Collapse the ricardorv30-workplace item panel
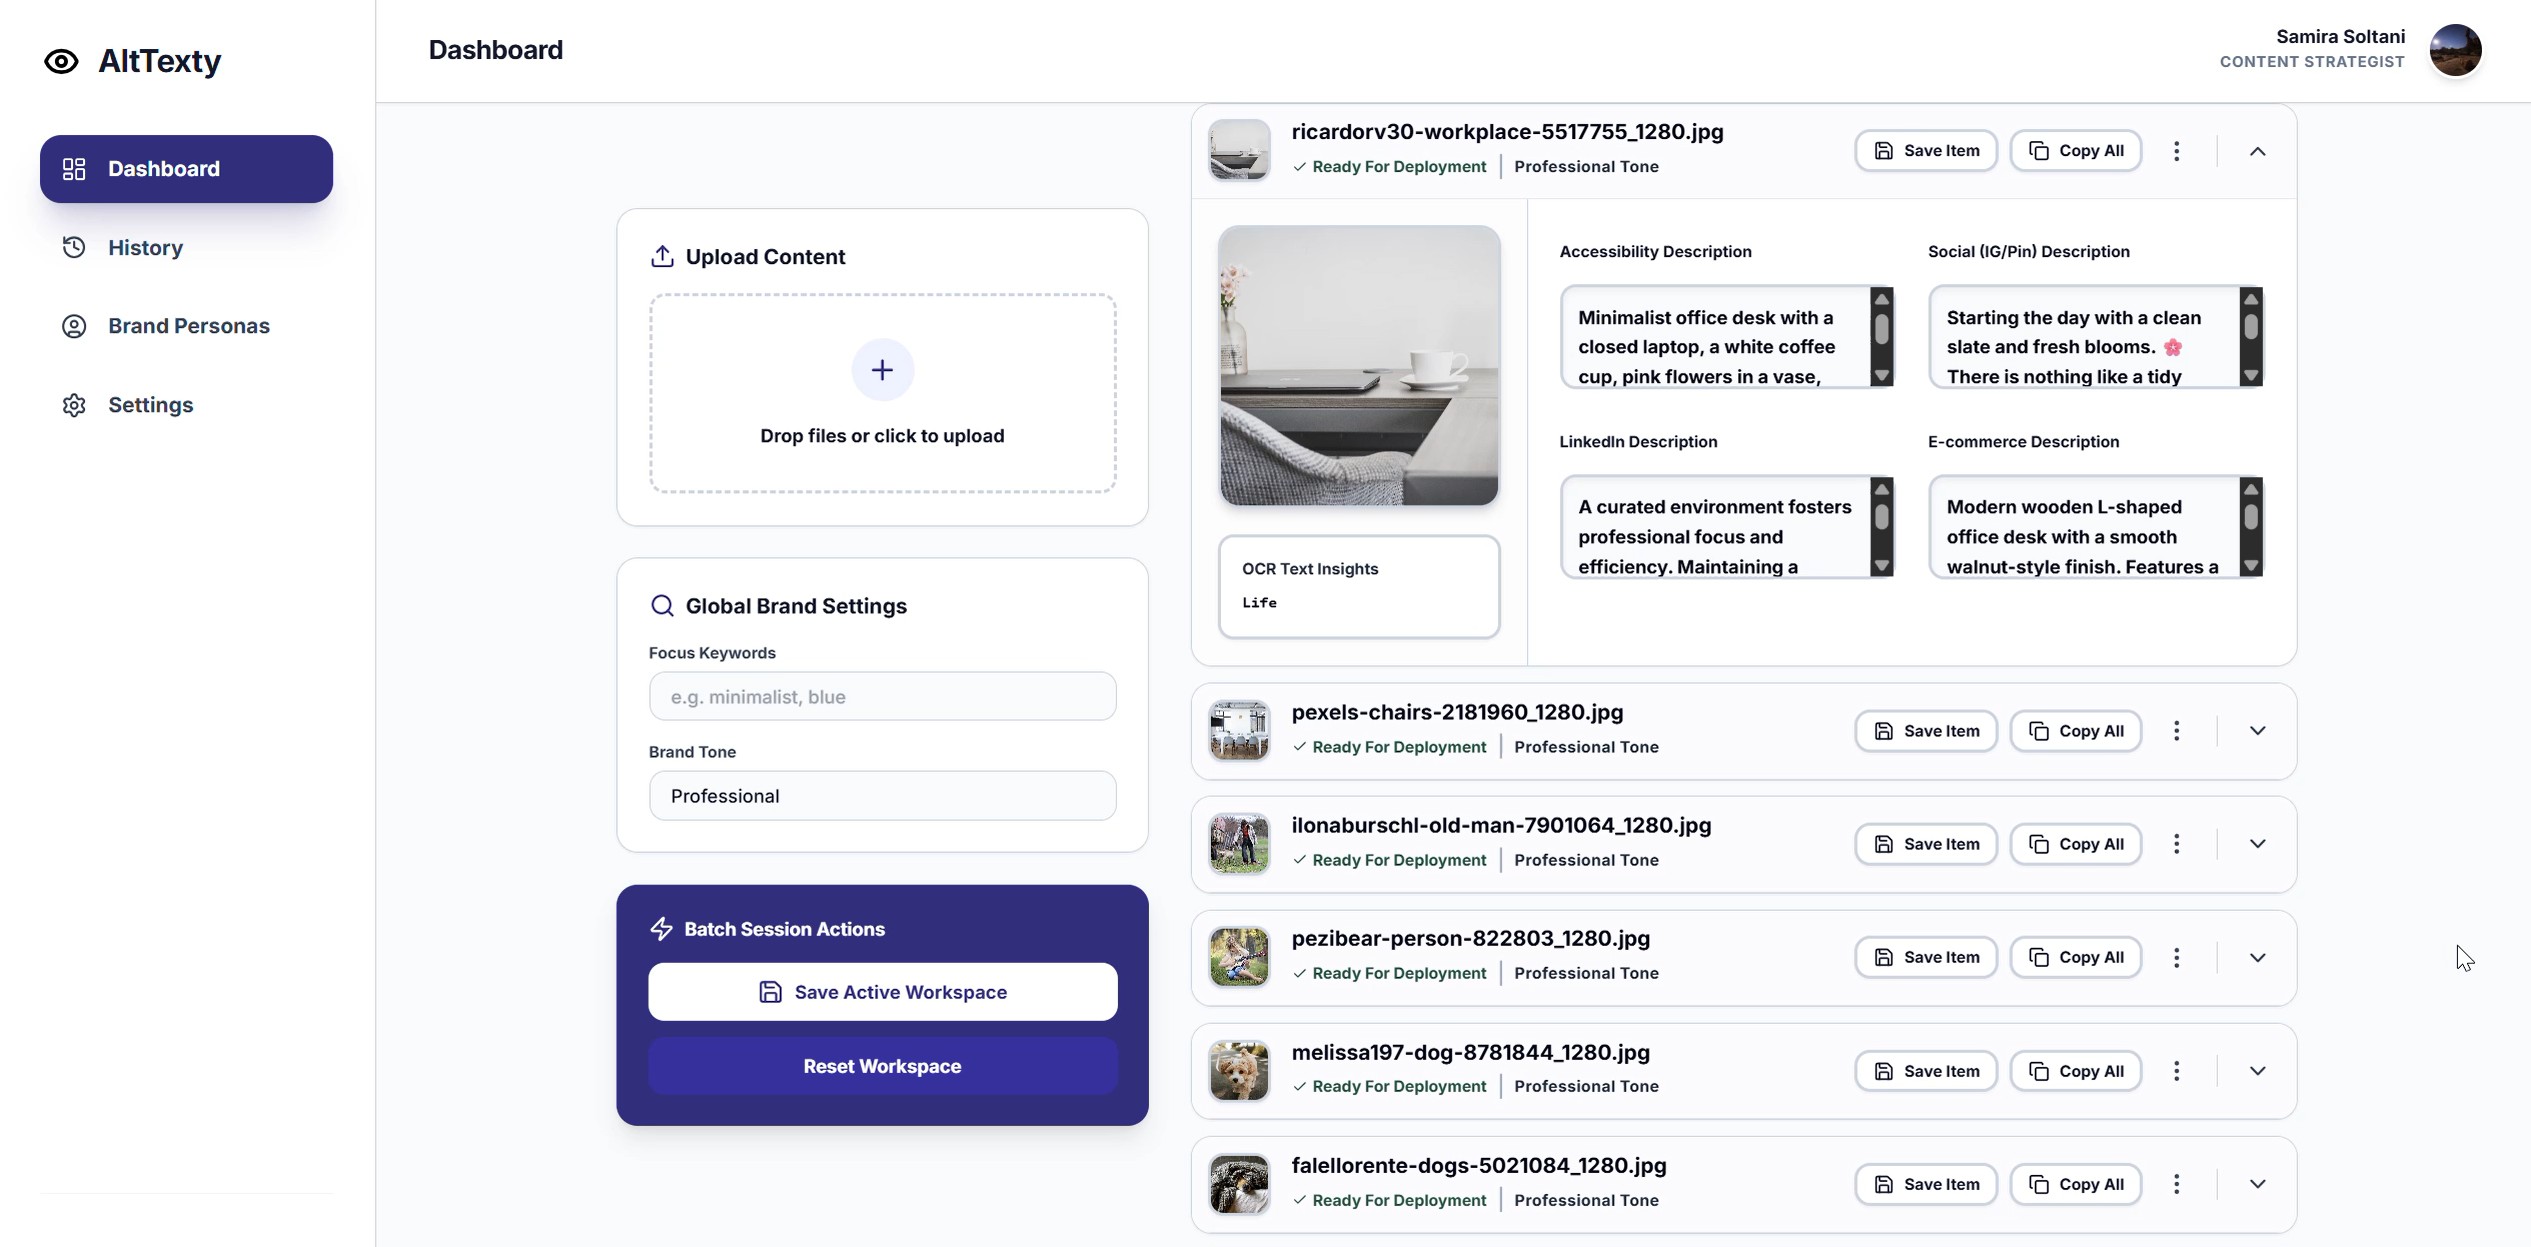 [2257, 151]
